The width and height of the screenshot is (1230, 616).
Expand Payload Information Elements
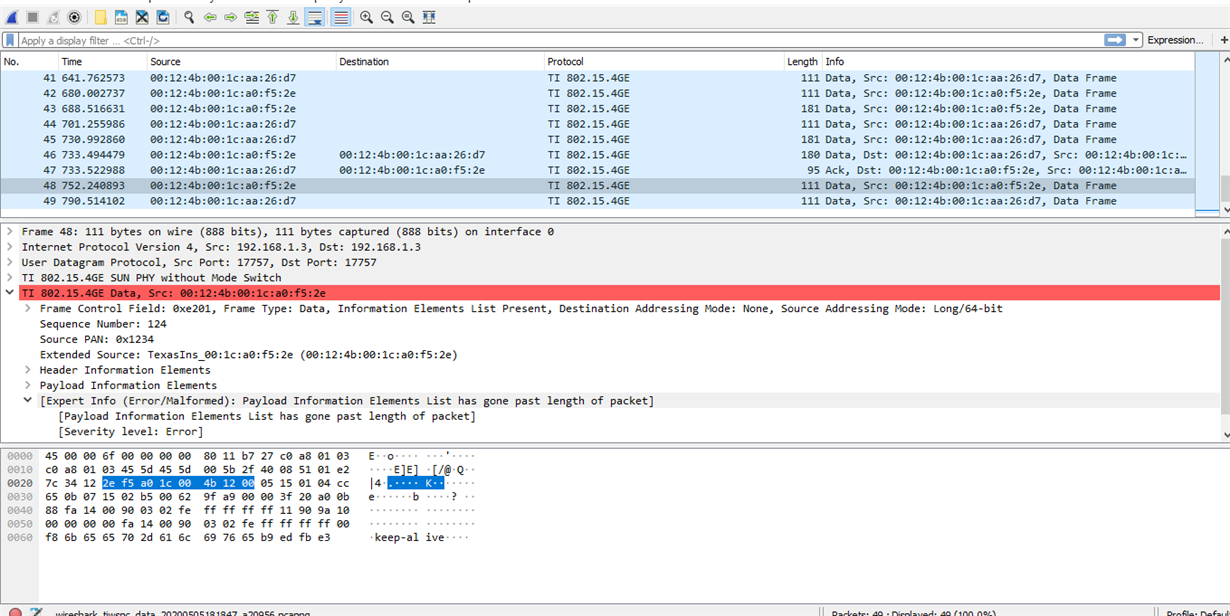pyautogui.click(x=28, y=385)
